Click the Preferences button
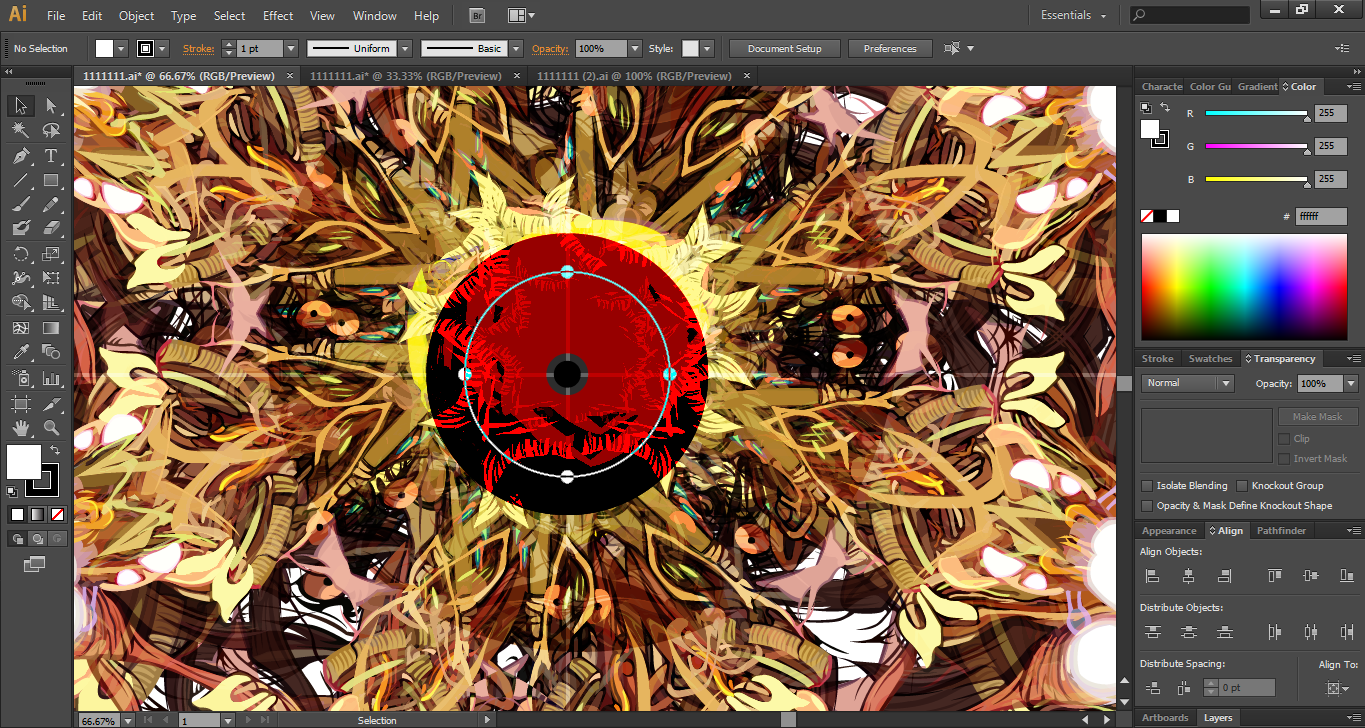Screen dimensions: 1365x728 (x=890, y=48)
